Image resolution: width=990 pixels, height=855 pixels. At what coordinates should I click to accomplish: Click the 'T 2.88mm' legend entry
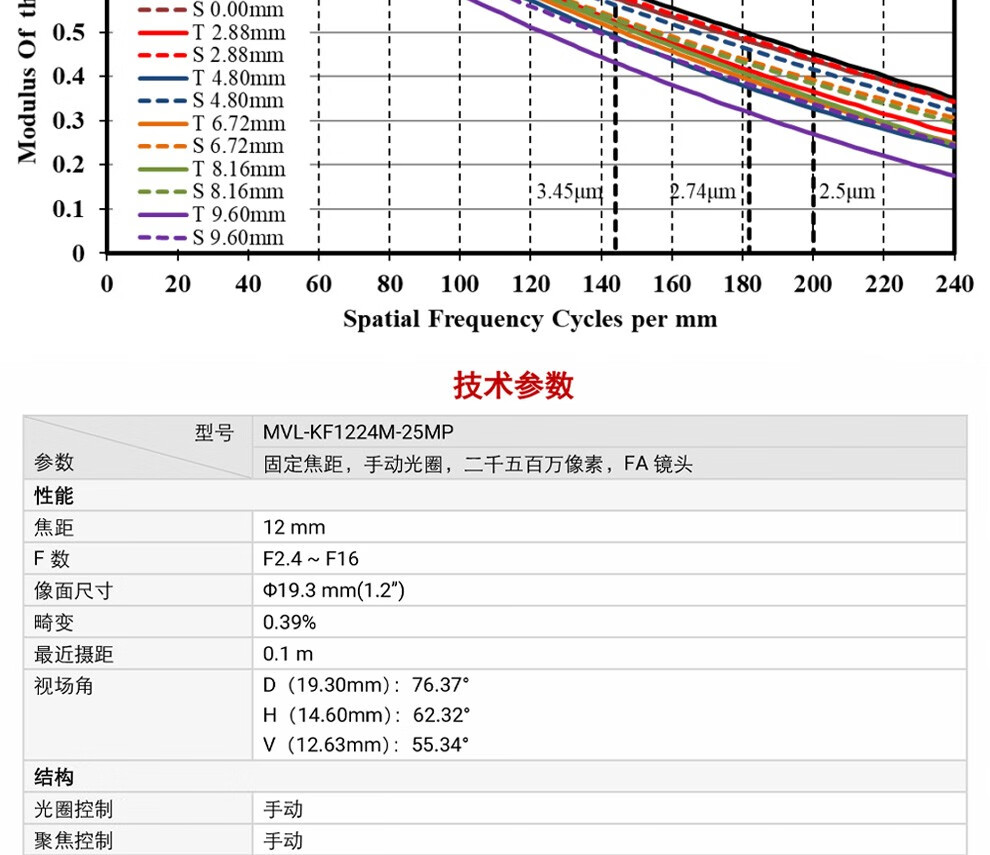pyautogui.click(x=212, y=32)
